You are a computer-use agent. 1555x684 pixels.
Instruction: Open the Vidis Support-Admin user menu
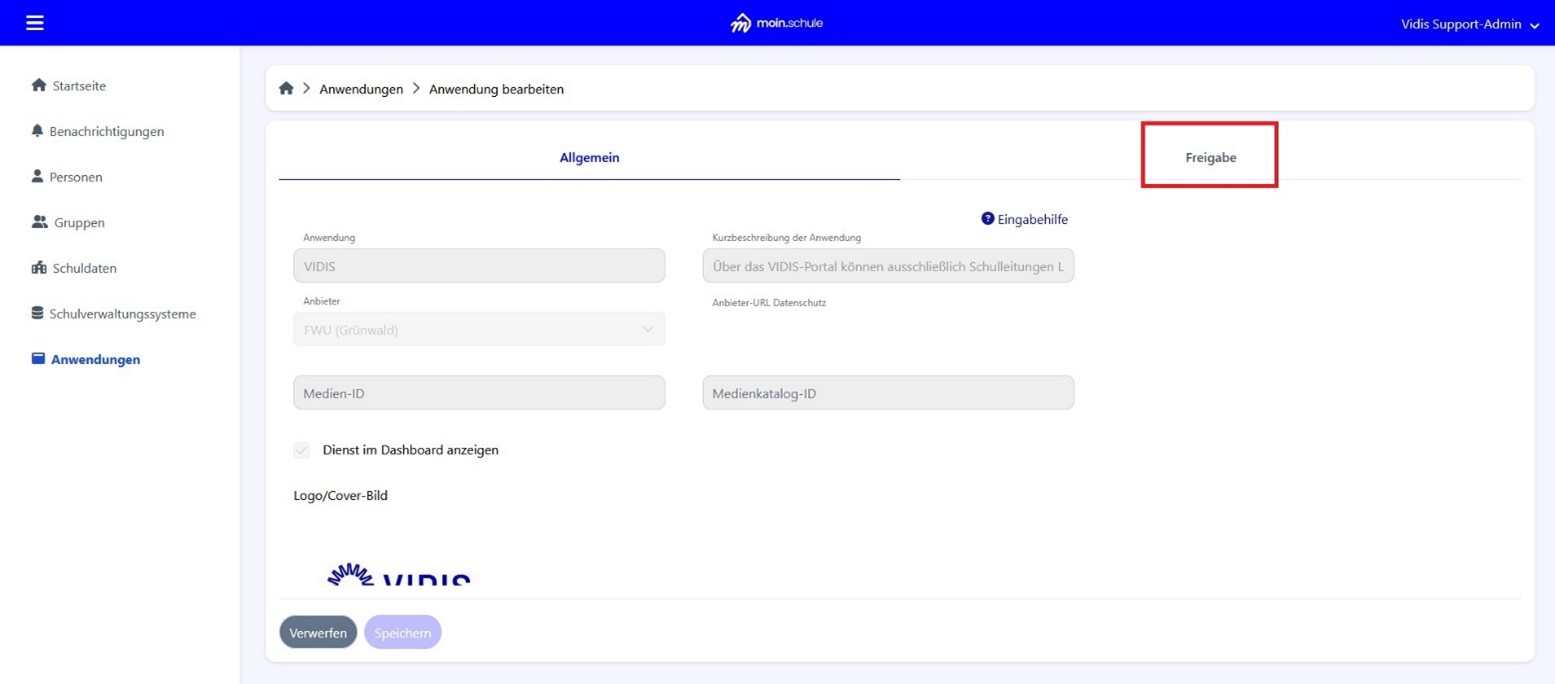pos(1469,24)
